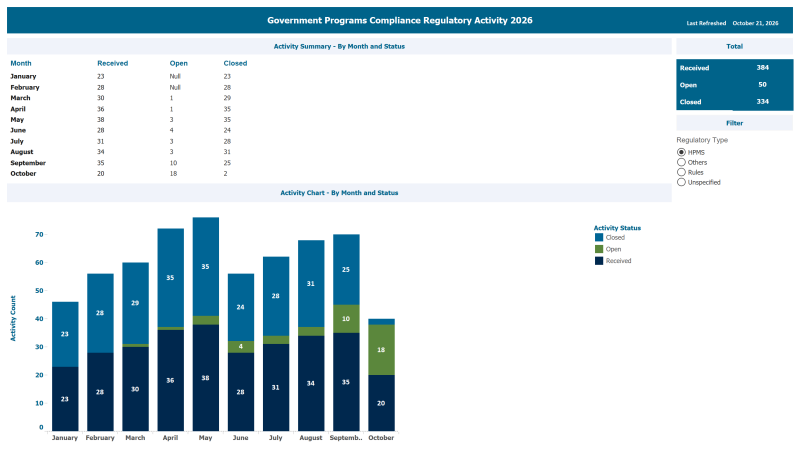The width and height of the screenshot is (800, 450).
Task: Click January's Received bar segment
Action: (65, 399)
